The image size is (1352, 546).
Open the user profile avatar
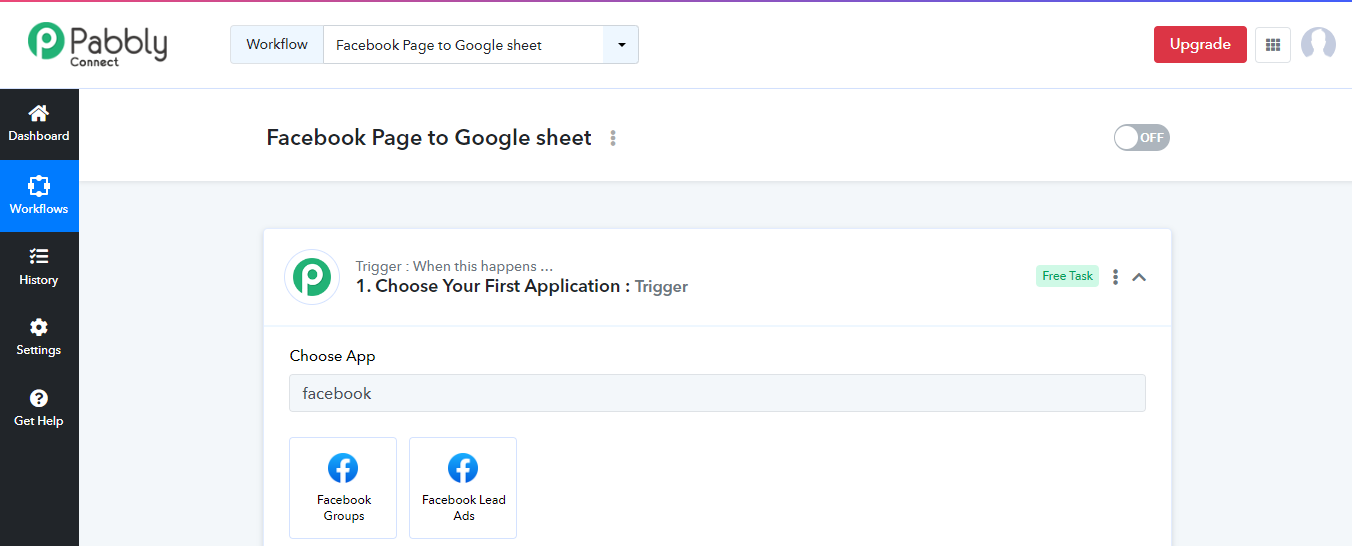[x=1318, y=45]
